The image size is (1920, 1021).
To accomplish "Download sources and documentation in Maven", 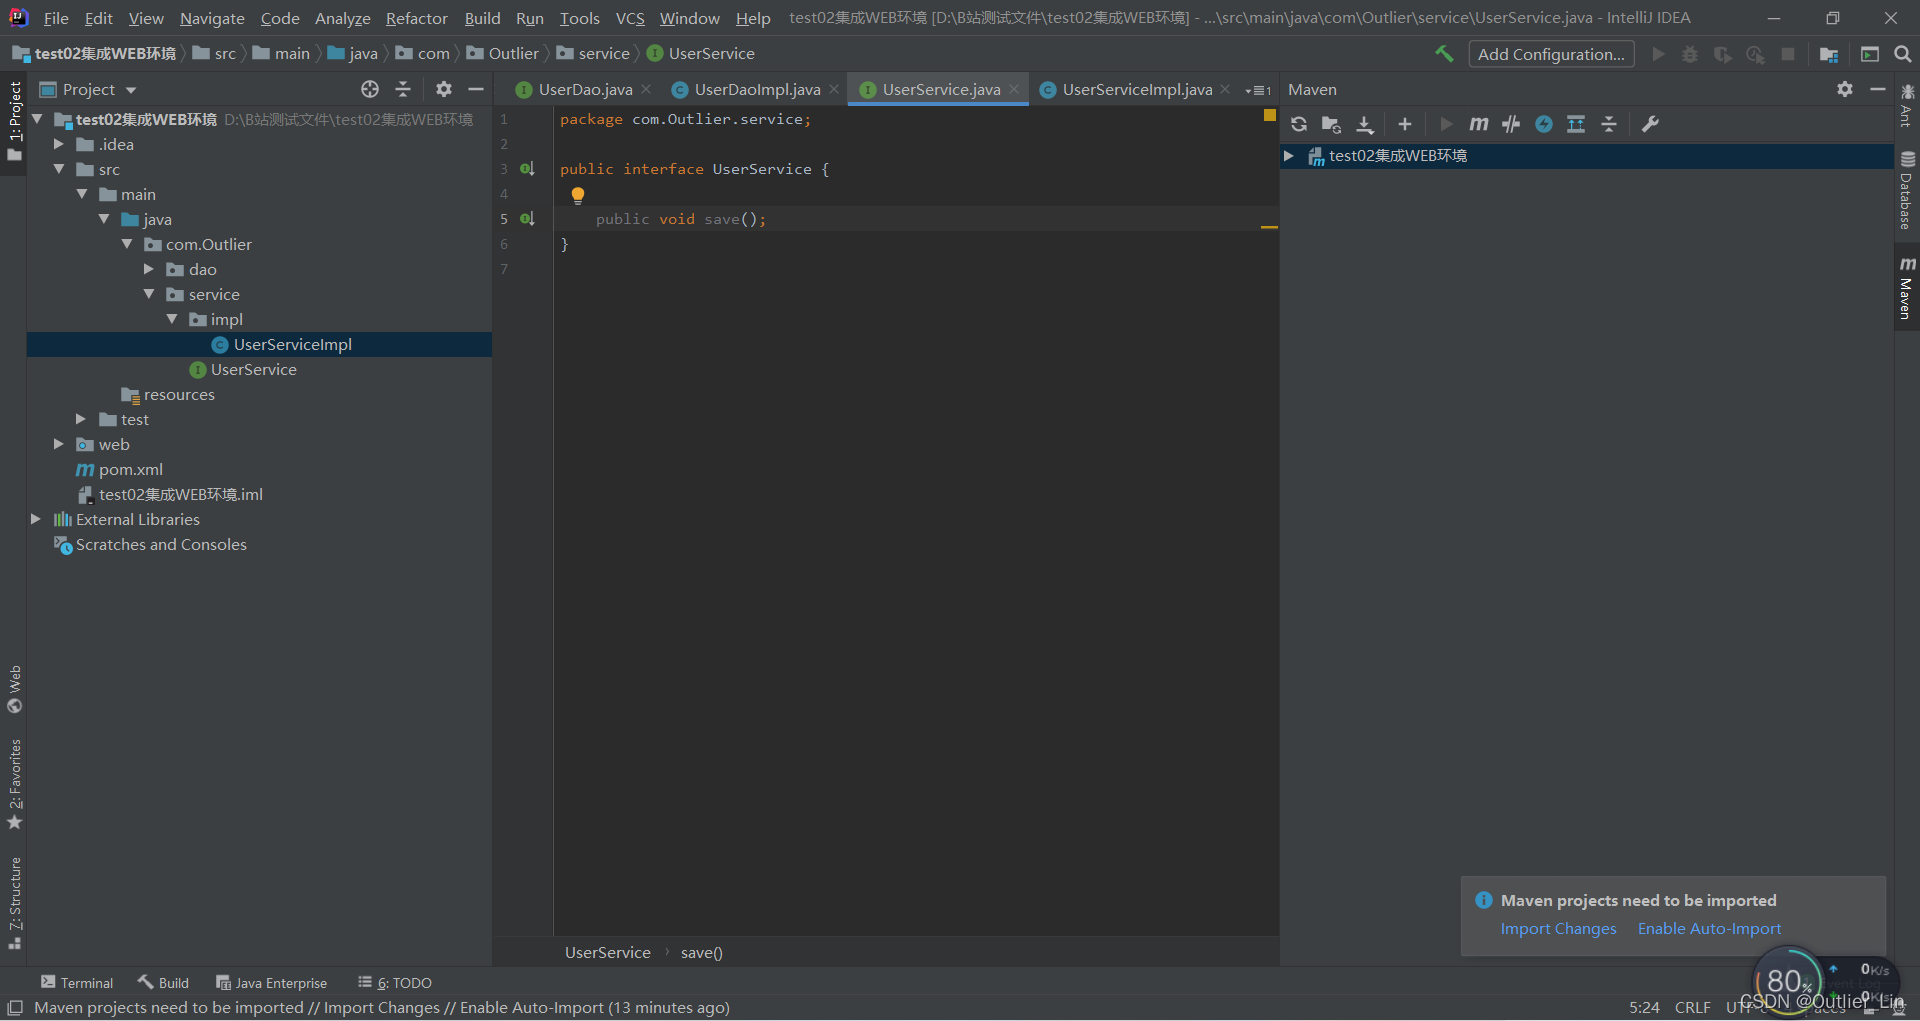I will (1364, 124).
